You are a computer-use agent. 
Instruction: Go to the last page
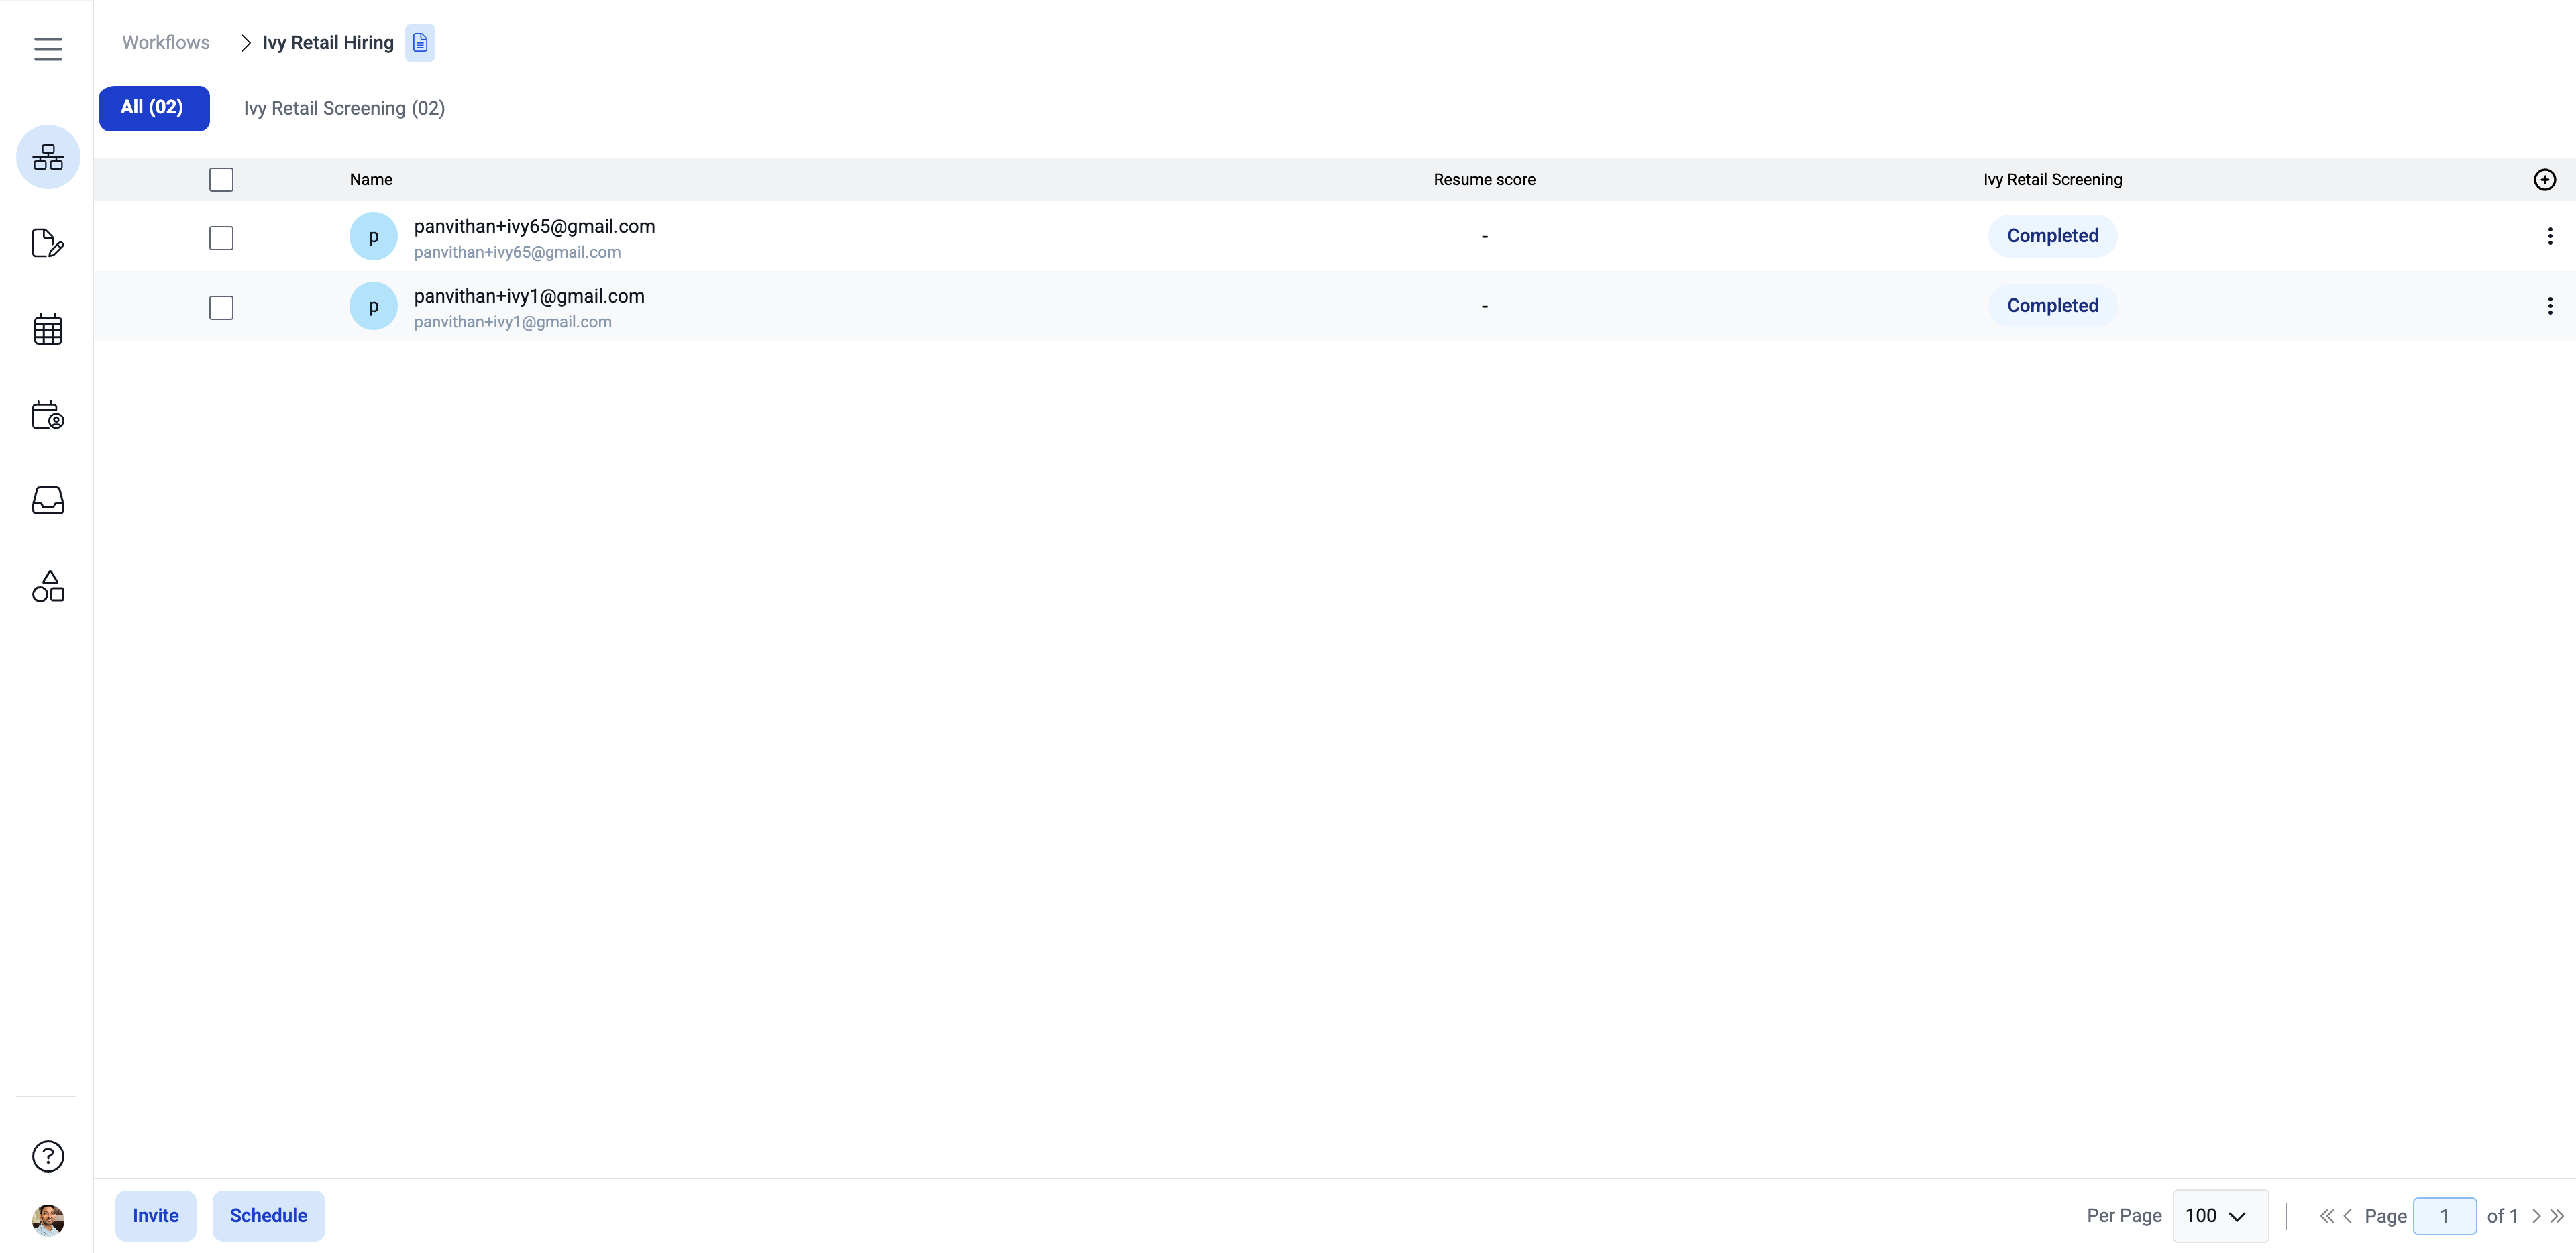pos(2557,1216)
